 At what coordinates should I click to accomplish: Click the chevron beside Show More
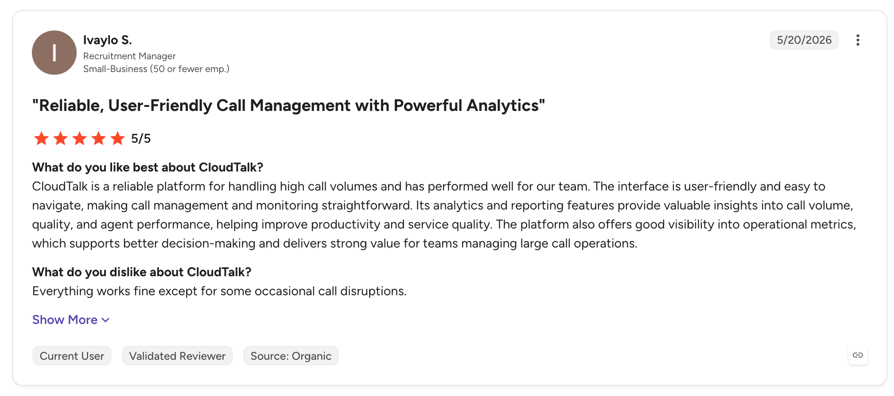[x=105, y=320]
